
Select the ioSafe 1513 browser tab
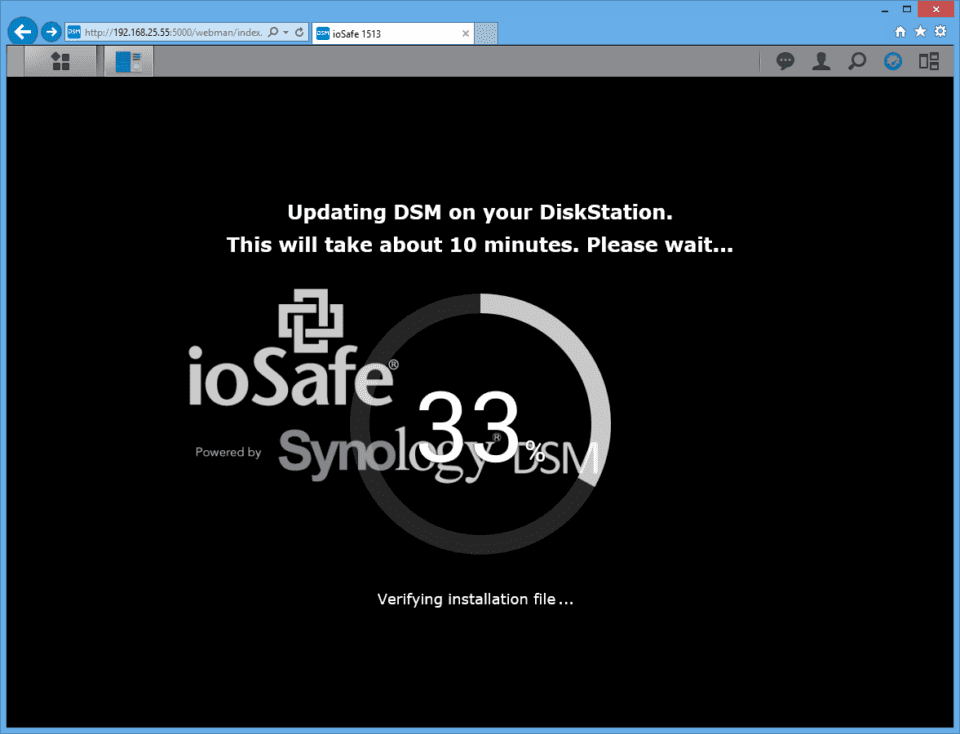click(x=392, y=34)
